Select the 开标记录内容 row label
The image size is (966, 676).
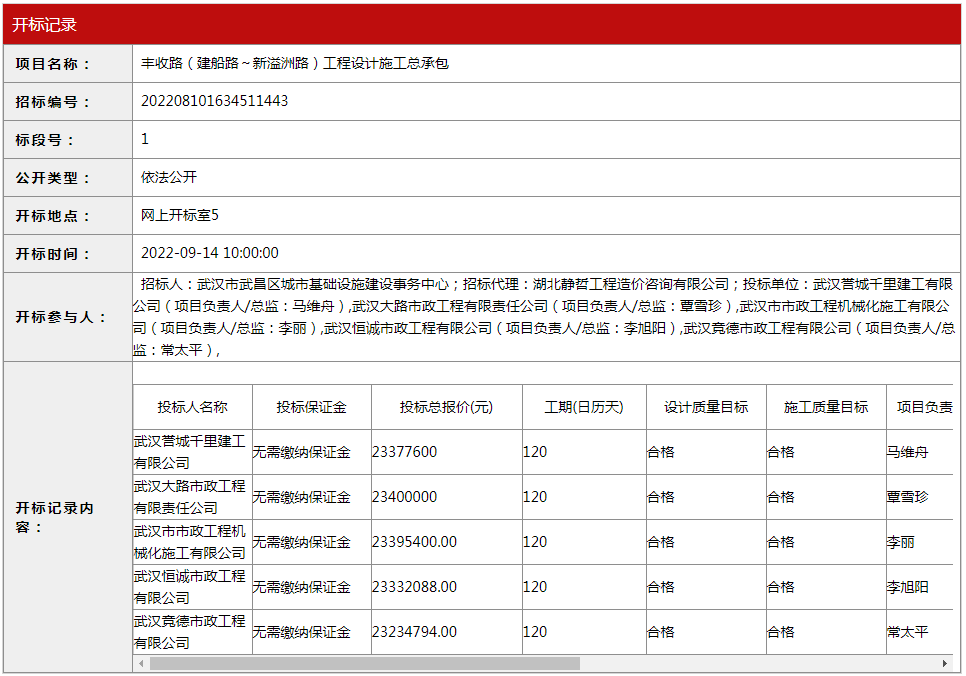(x=54, y=518)
